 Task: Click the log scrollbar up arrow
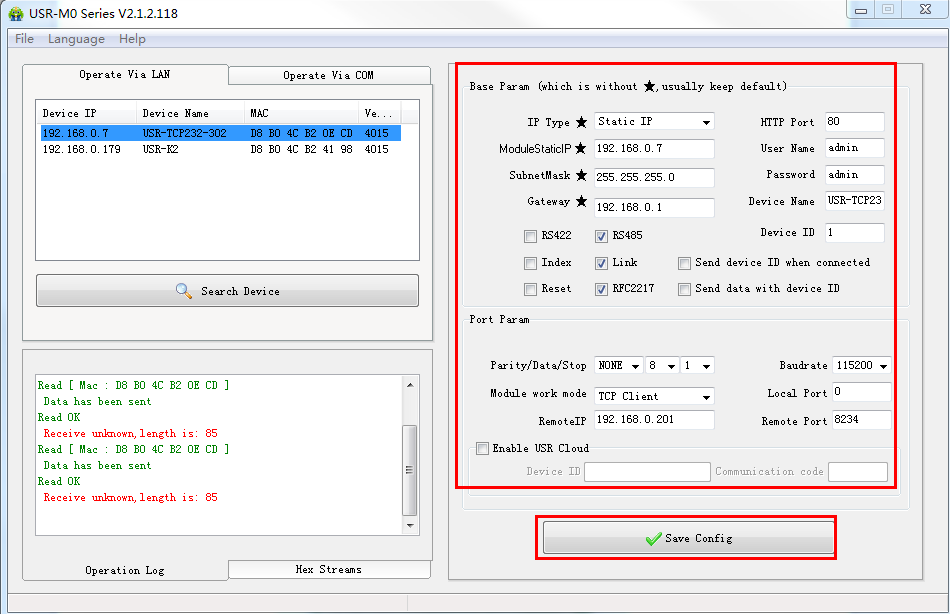410,385
